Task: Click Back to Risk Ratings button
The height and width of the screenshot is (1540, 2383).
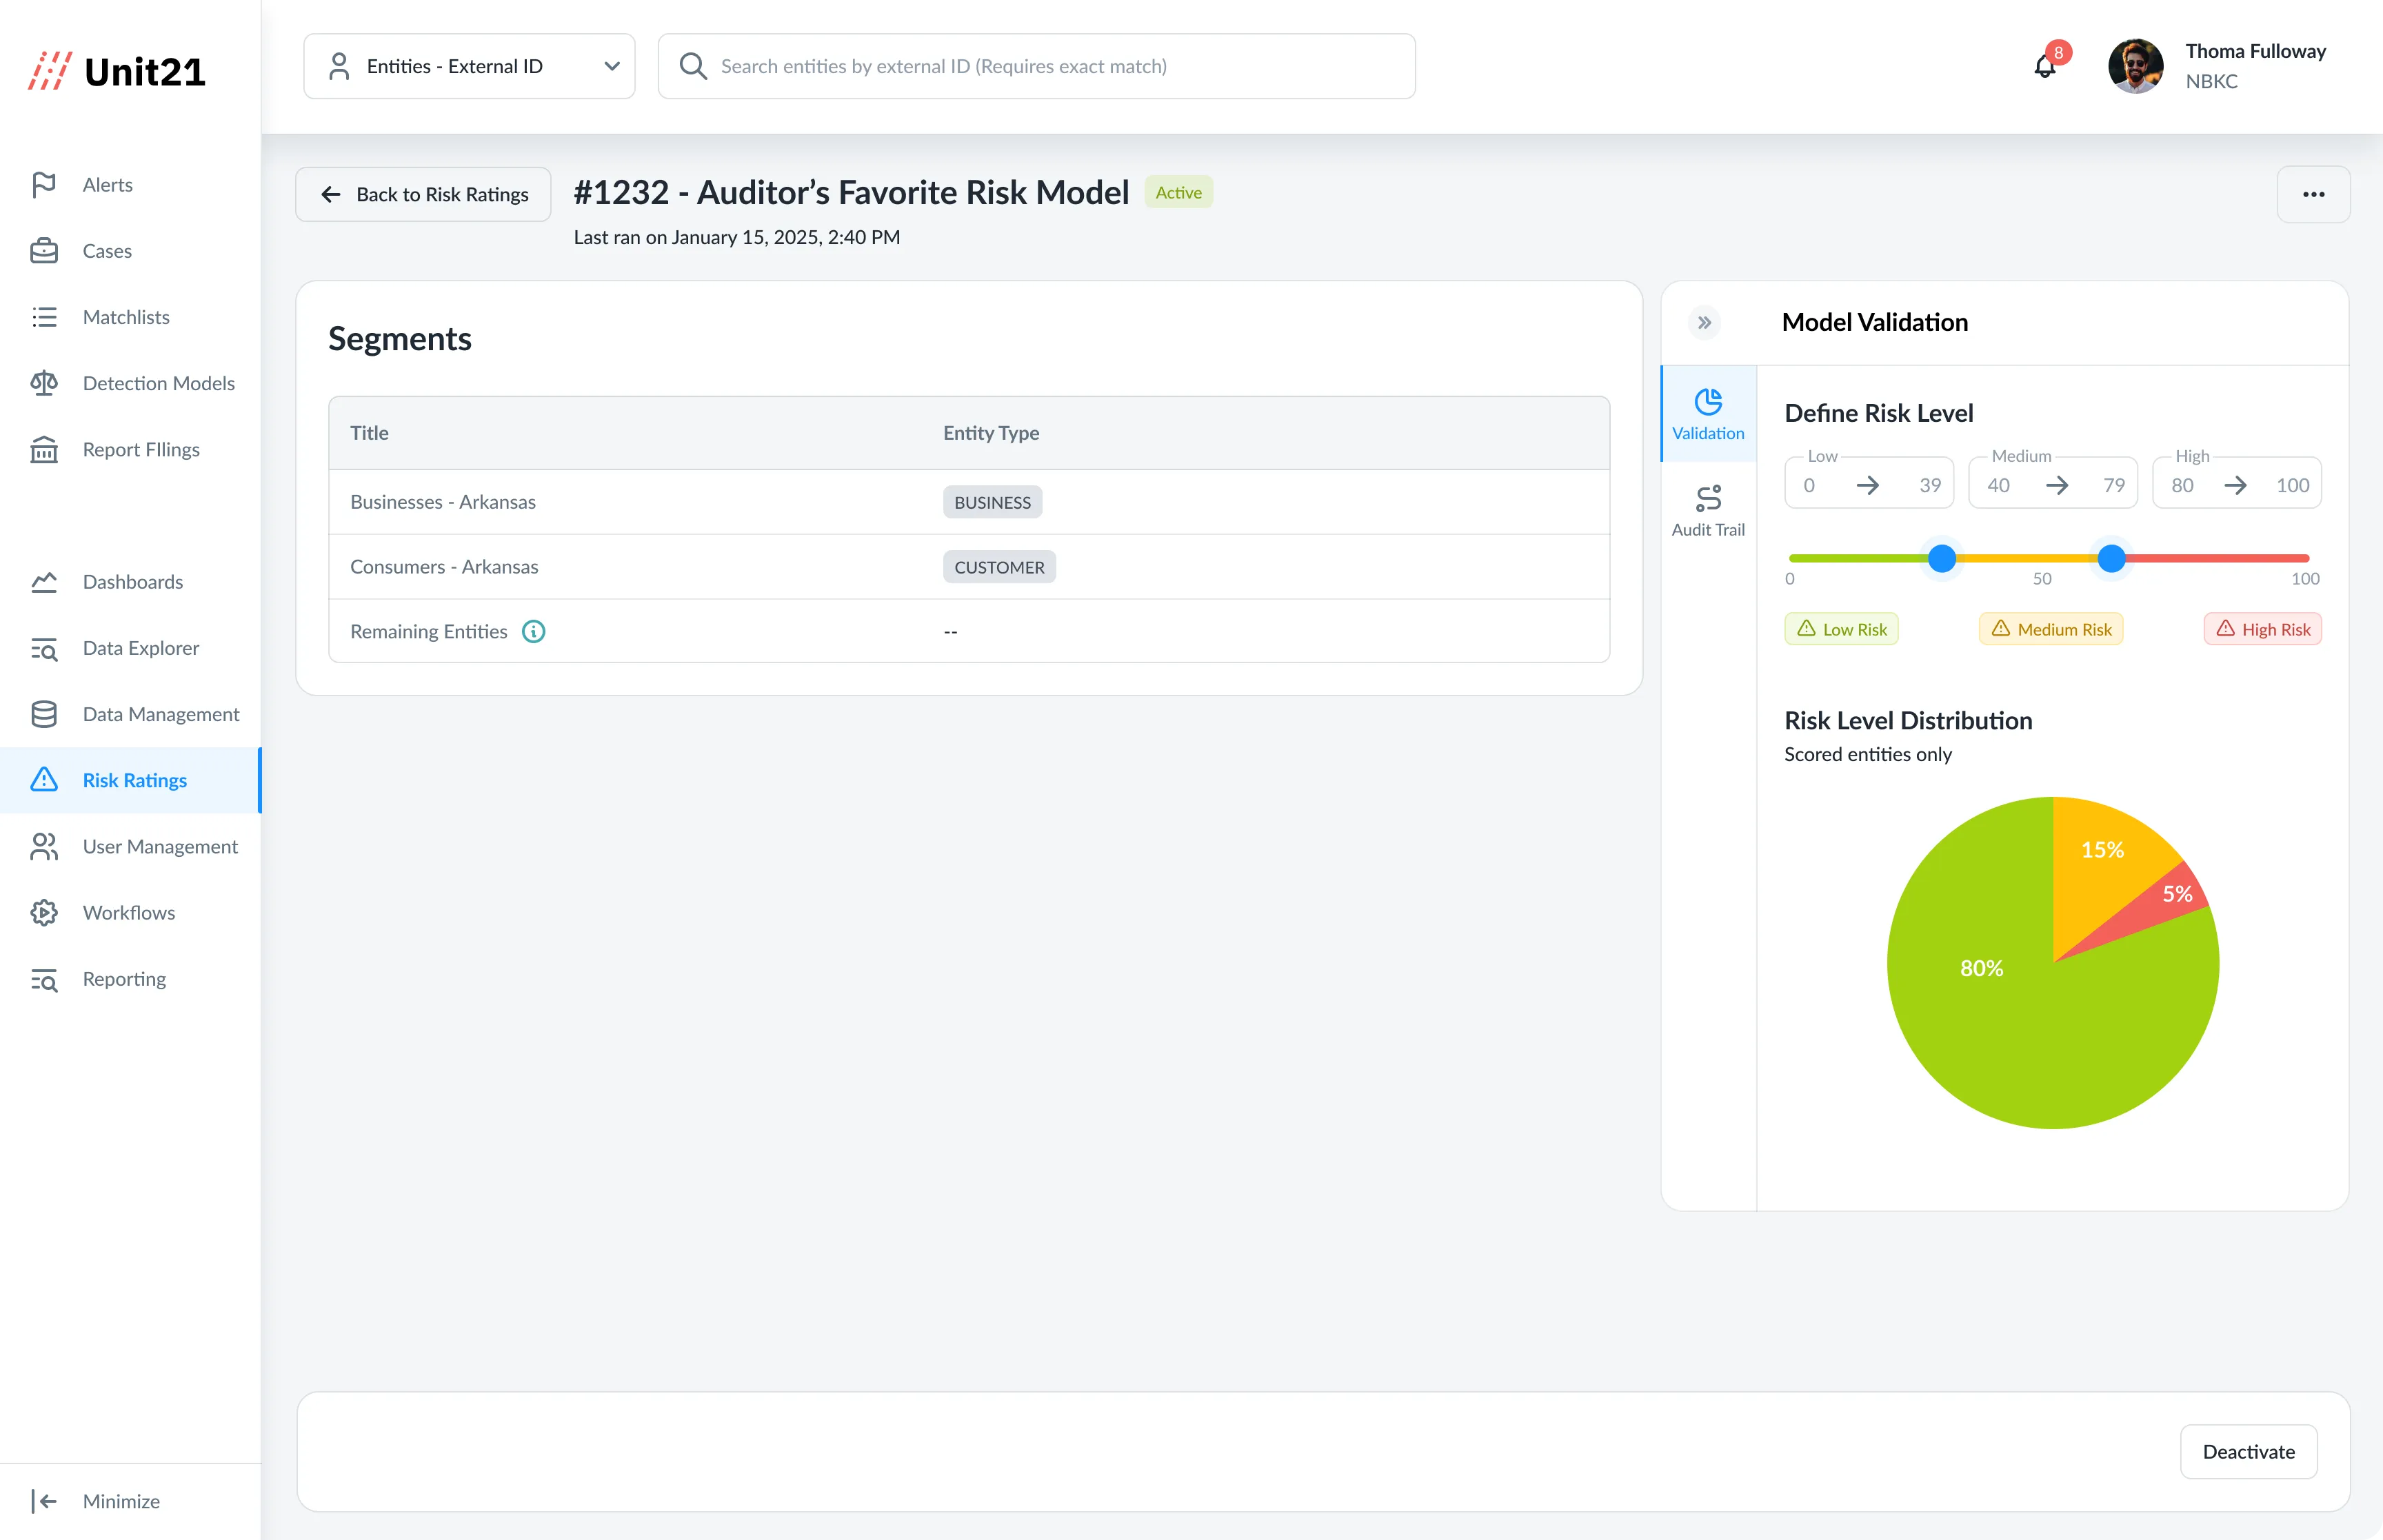Action: click(423, 194)
